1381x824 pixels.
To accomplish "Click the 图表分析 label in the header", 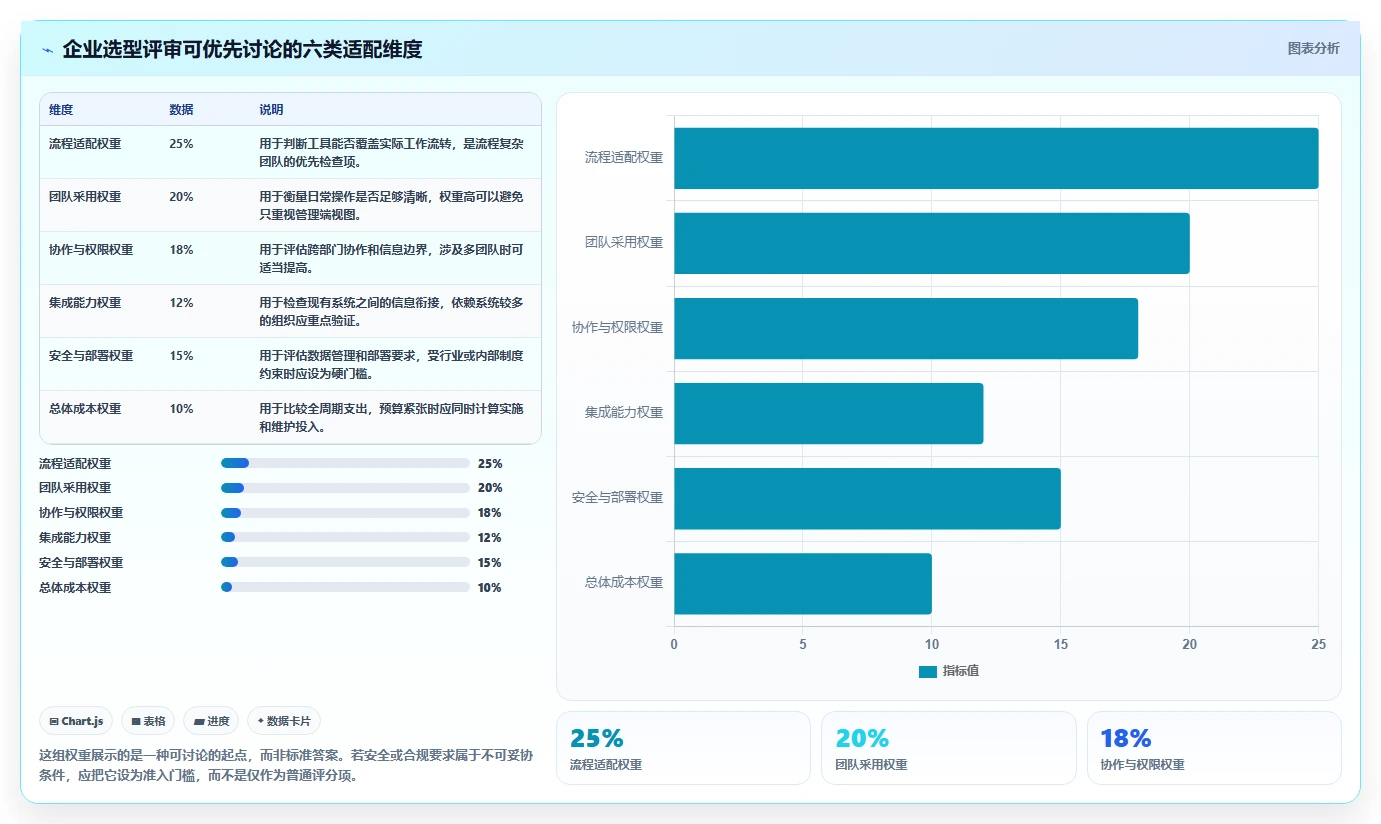I will coord(1313,49).
